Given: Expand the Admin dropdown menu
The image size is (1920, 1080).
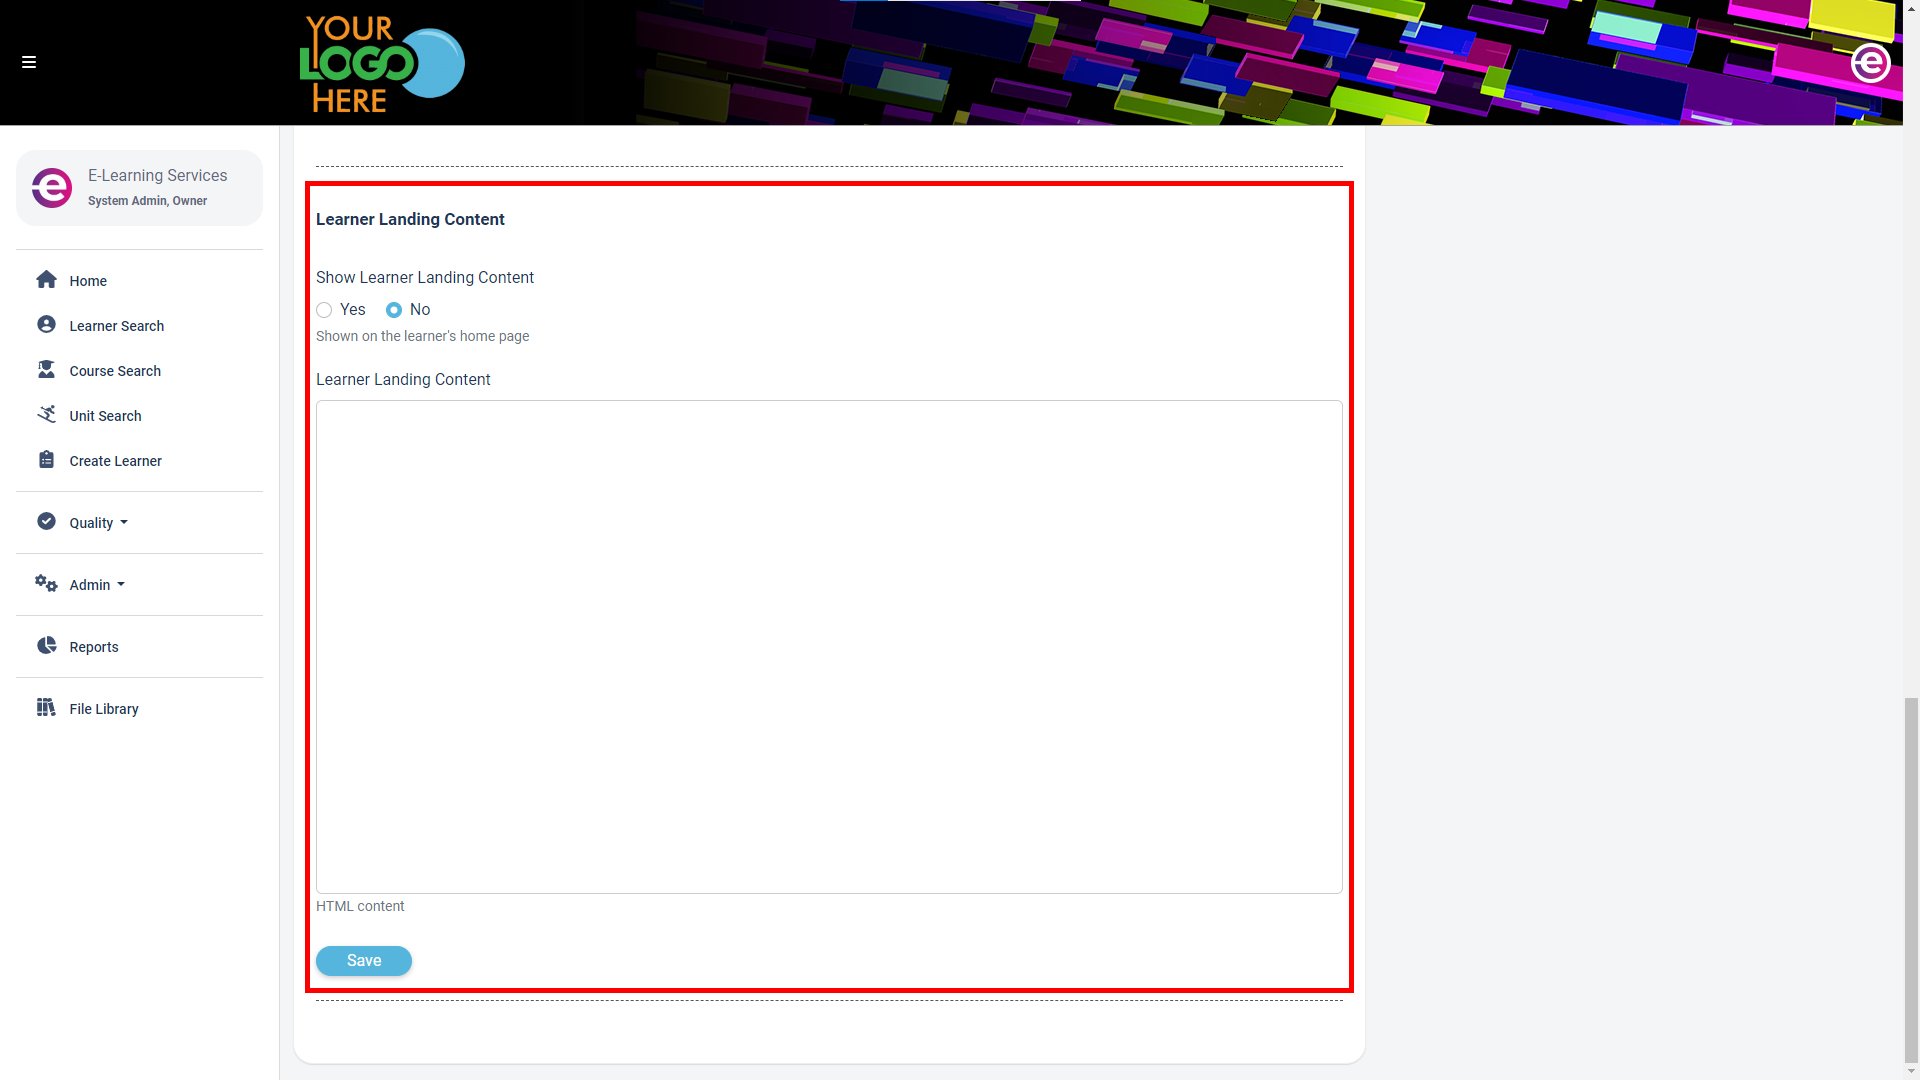Looking at the screenshot, I should coord(97,585).
